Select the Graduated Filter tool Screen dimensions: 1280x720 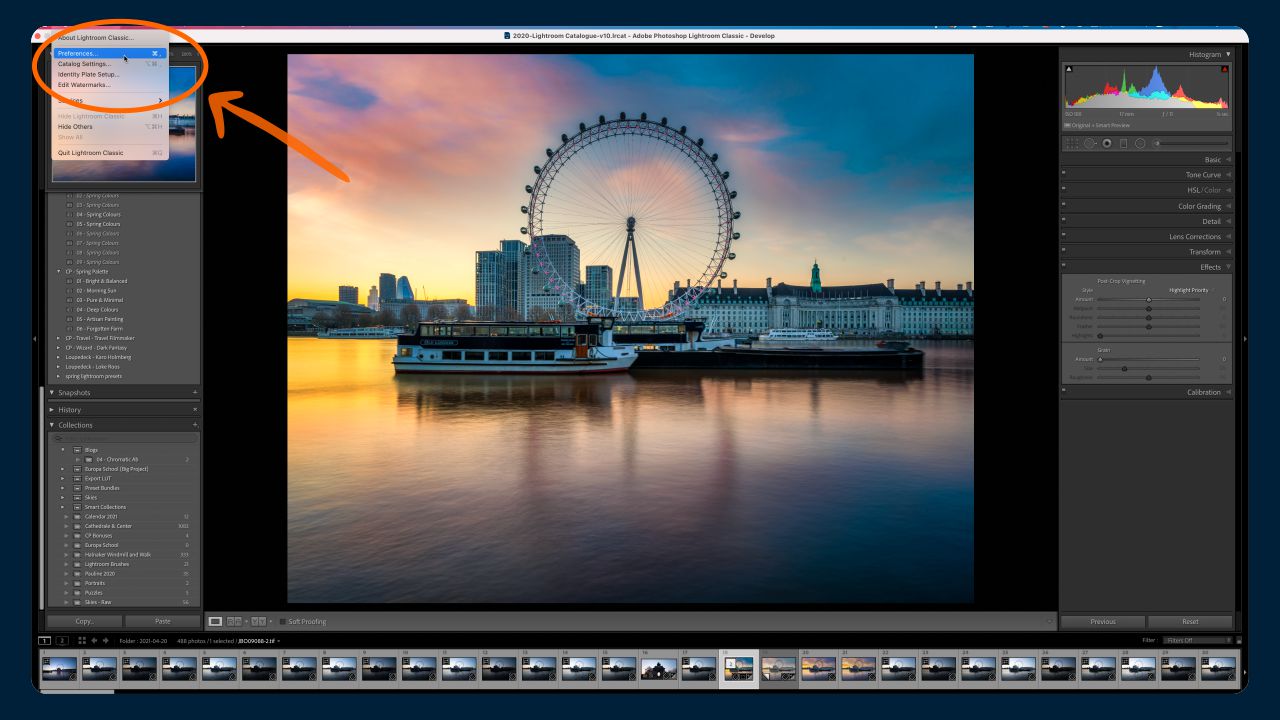point(1123,143)
